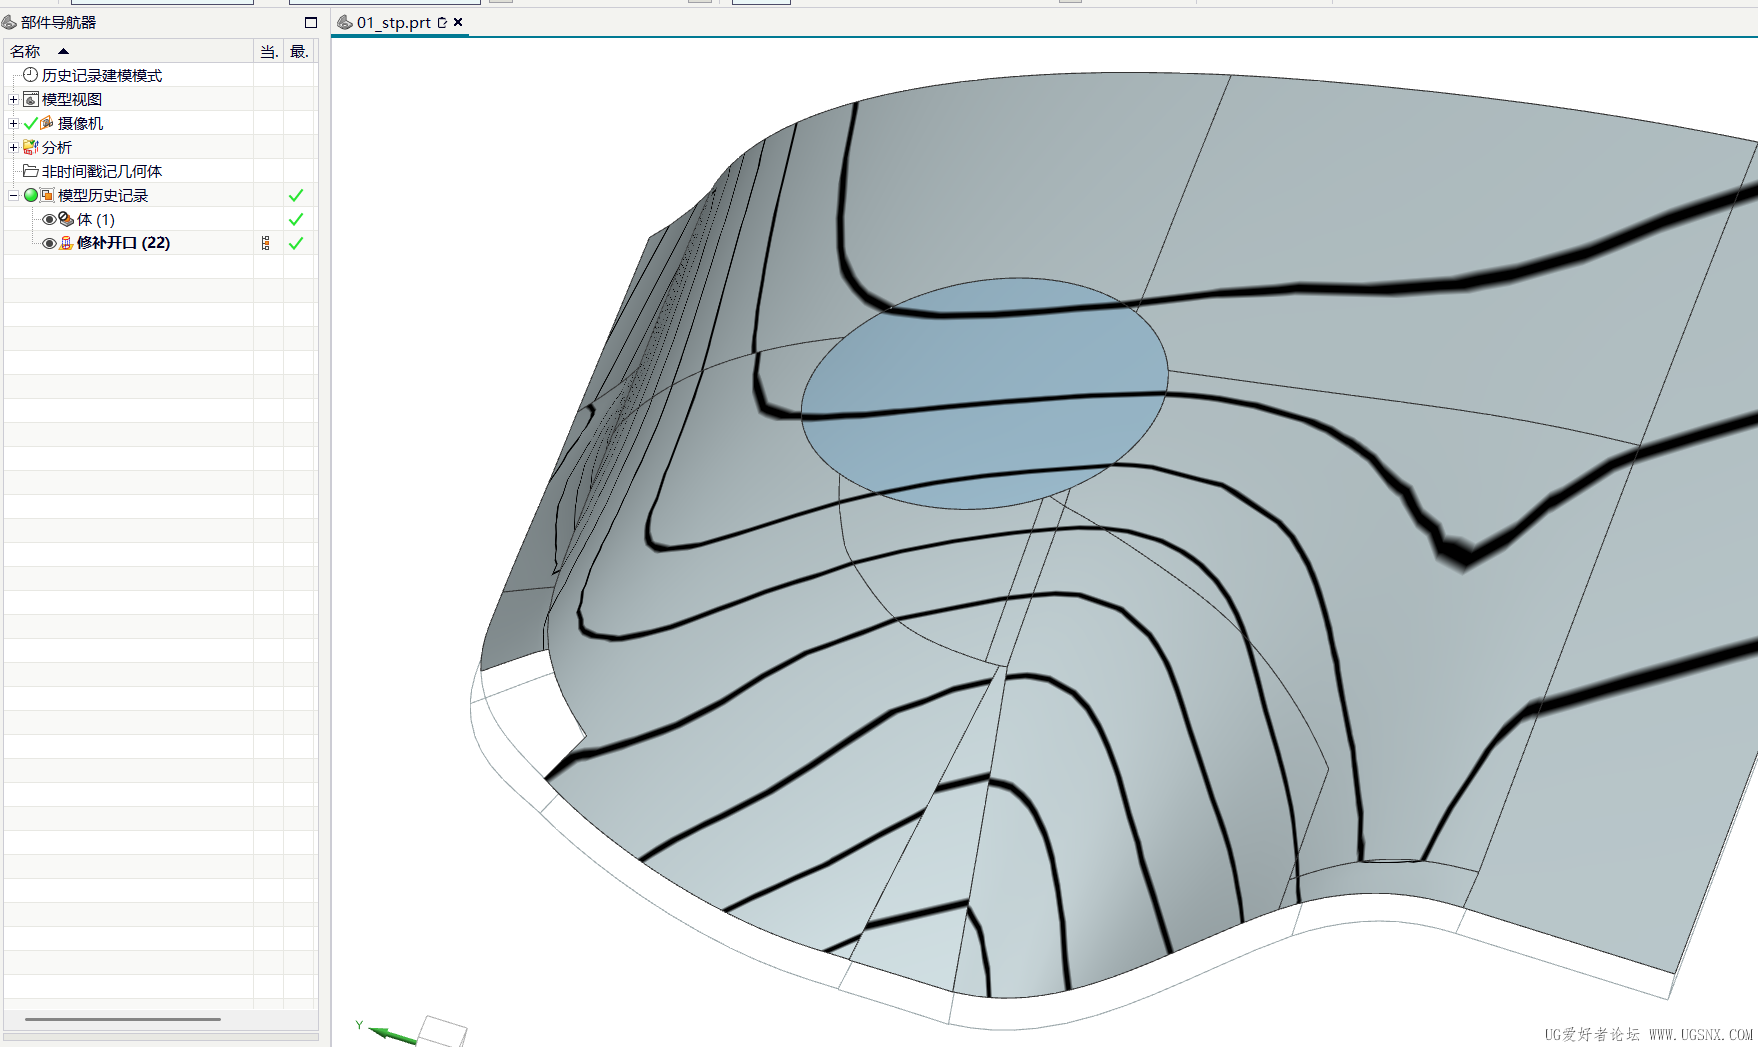This screenshot has width=1758, height=1047.
Task: Click the 修补开口 (22) feature icon
Action: [66, 243]
